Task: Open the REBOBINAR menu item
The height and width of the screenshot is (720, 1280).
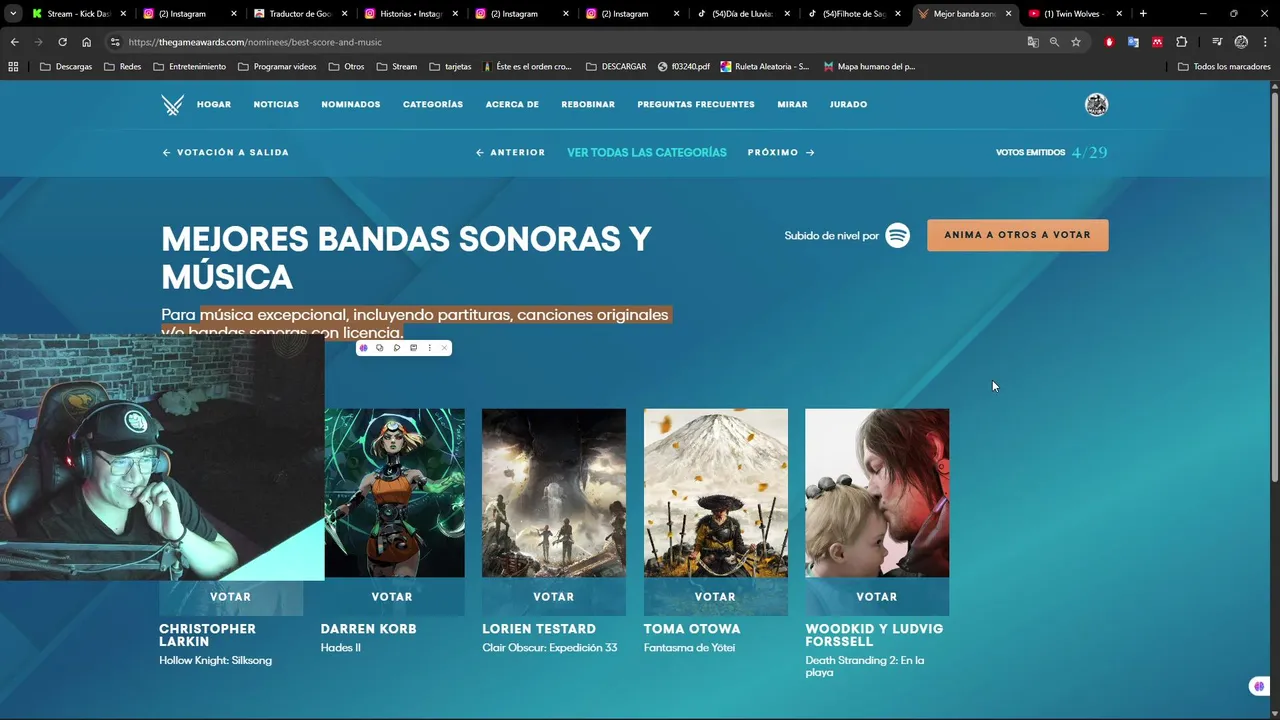Action: coord(588,105)
